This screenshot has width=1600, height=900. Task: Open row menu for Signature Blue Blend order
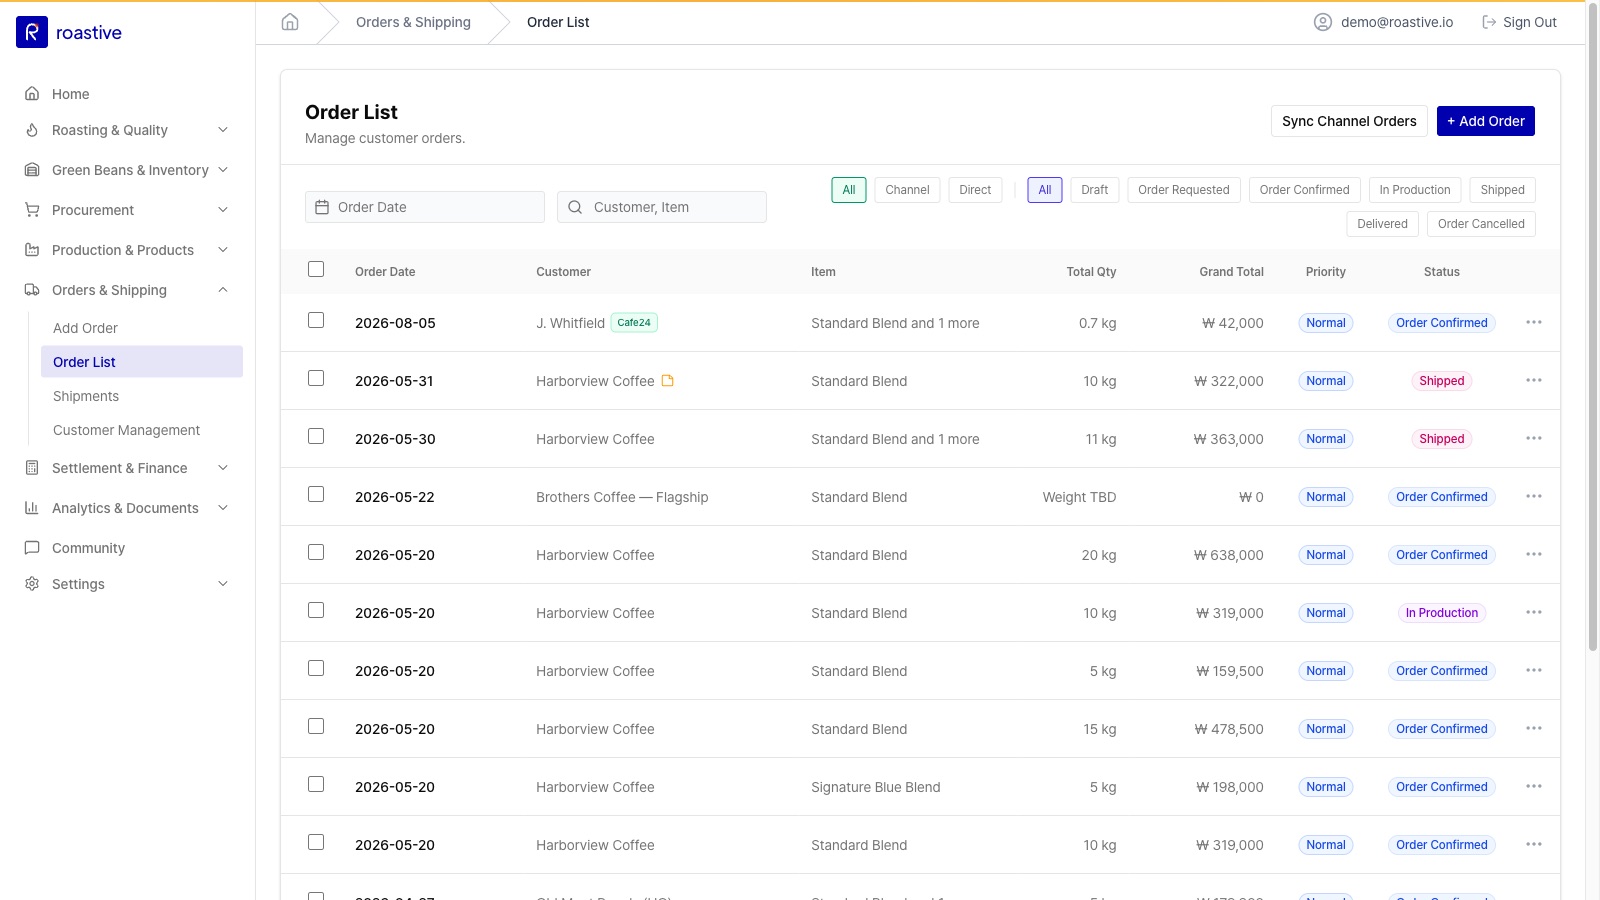tap(1534, 787)
